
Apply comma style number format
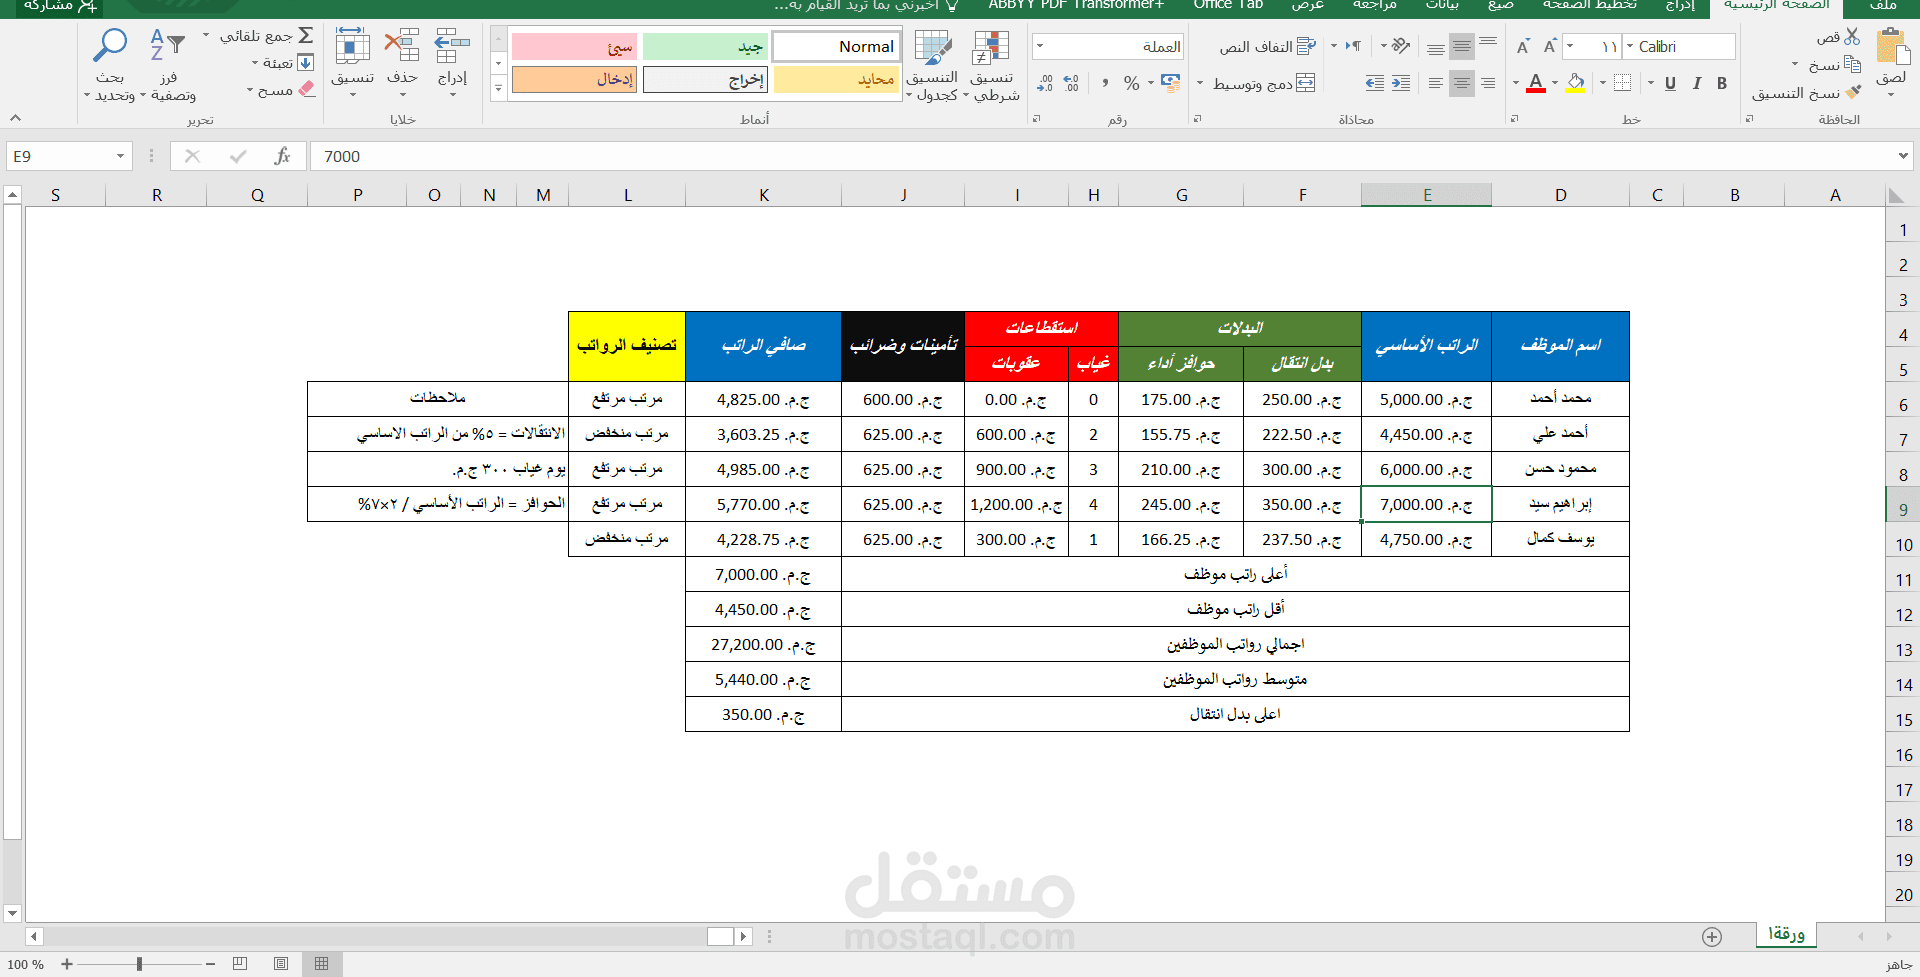[1105, 83]
